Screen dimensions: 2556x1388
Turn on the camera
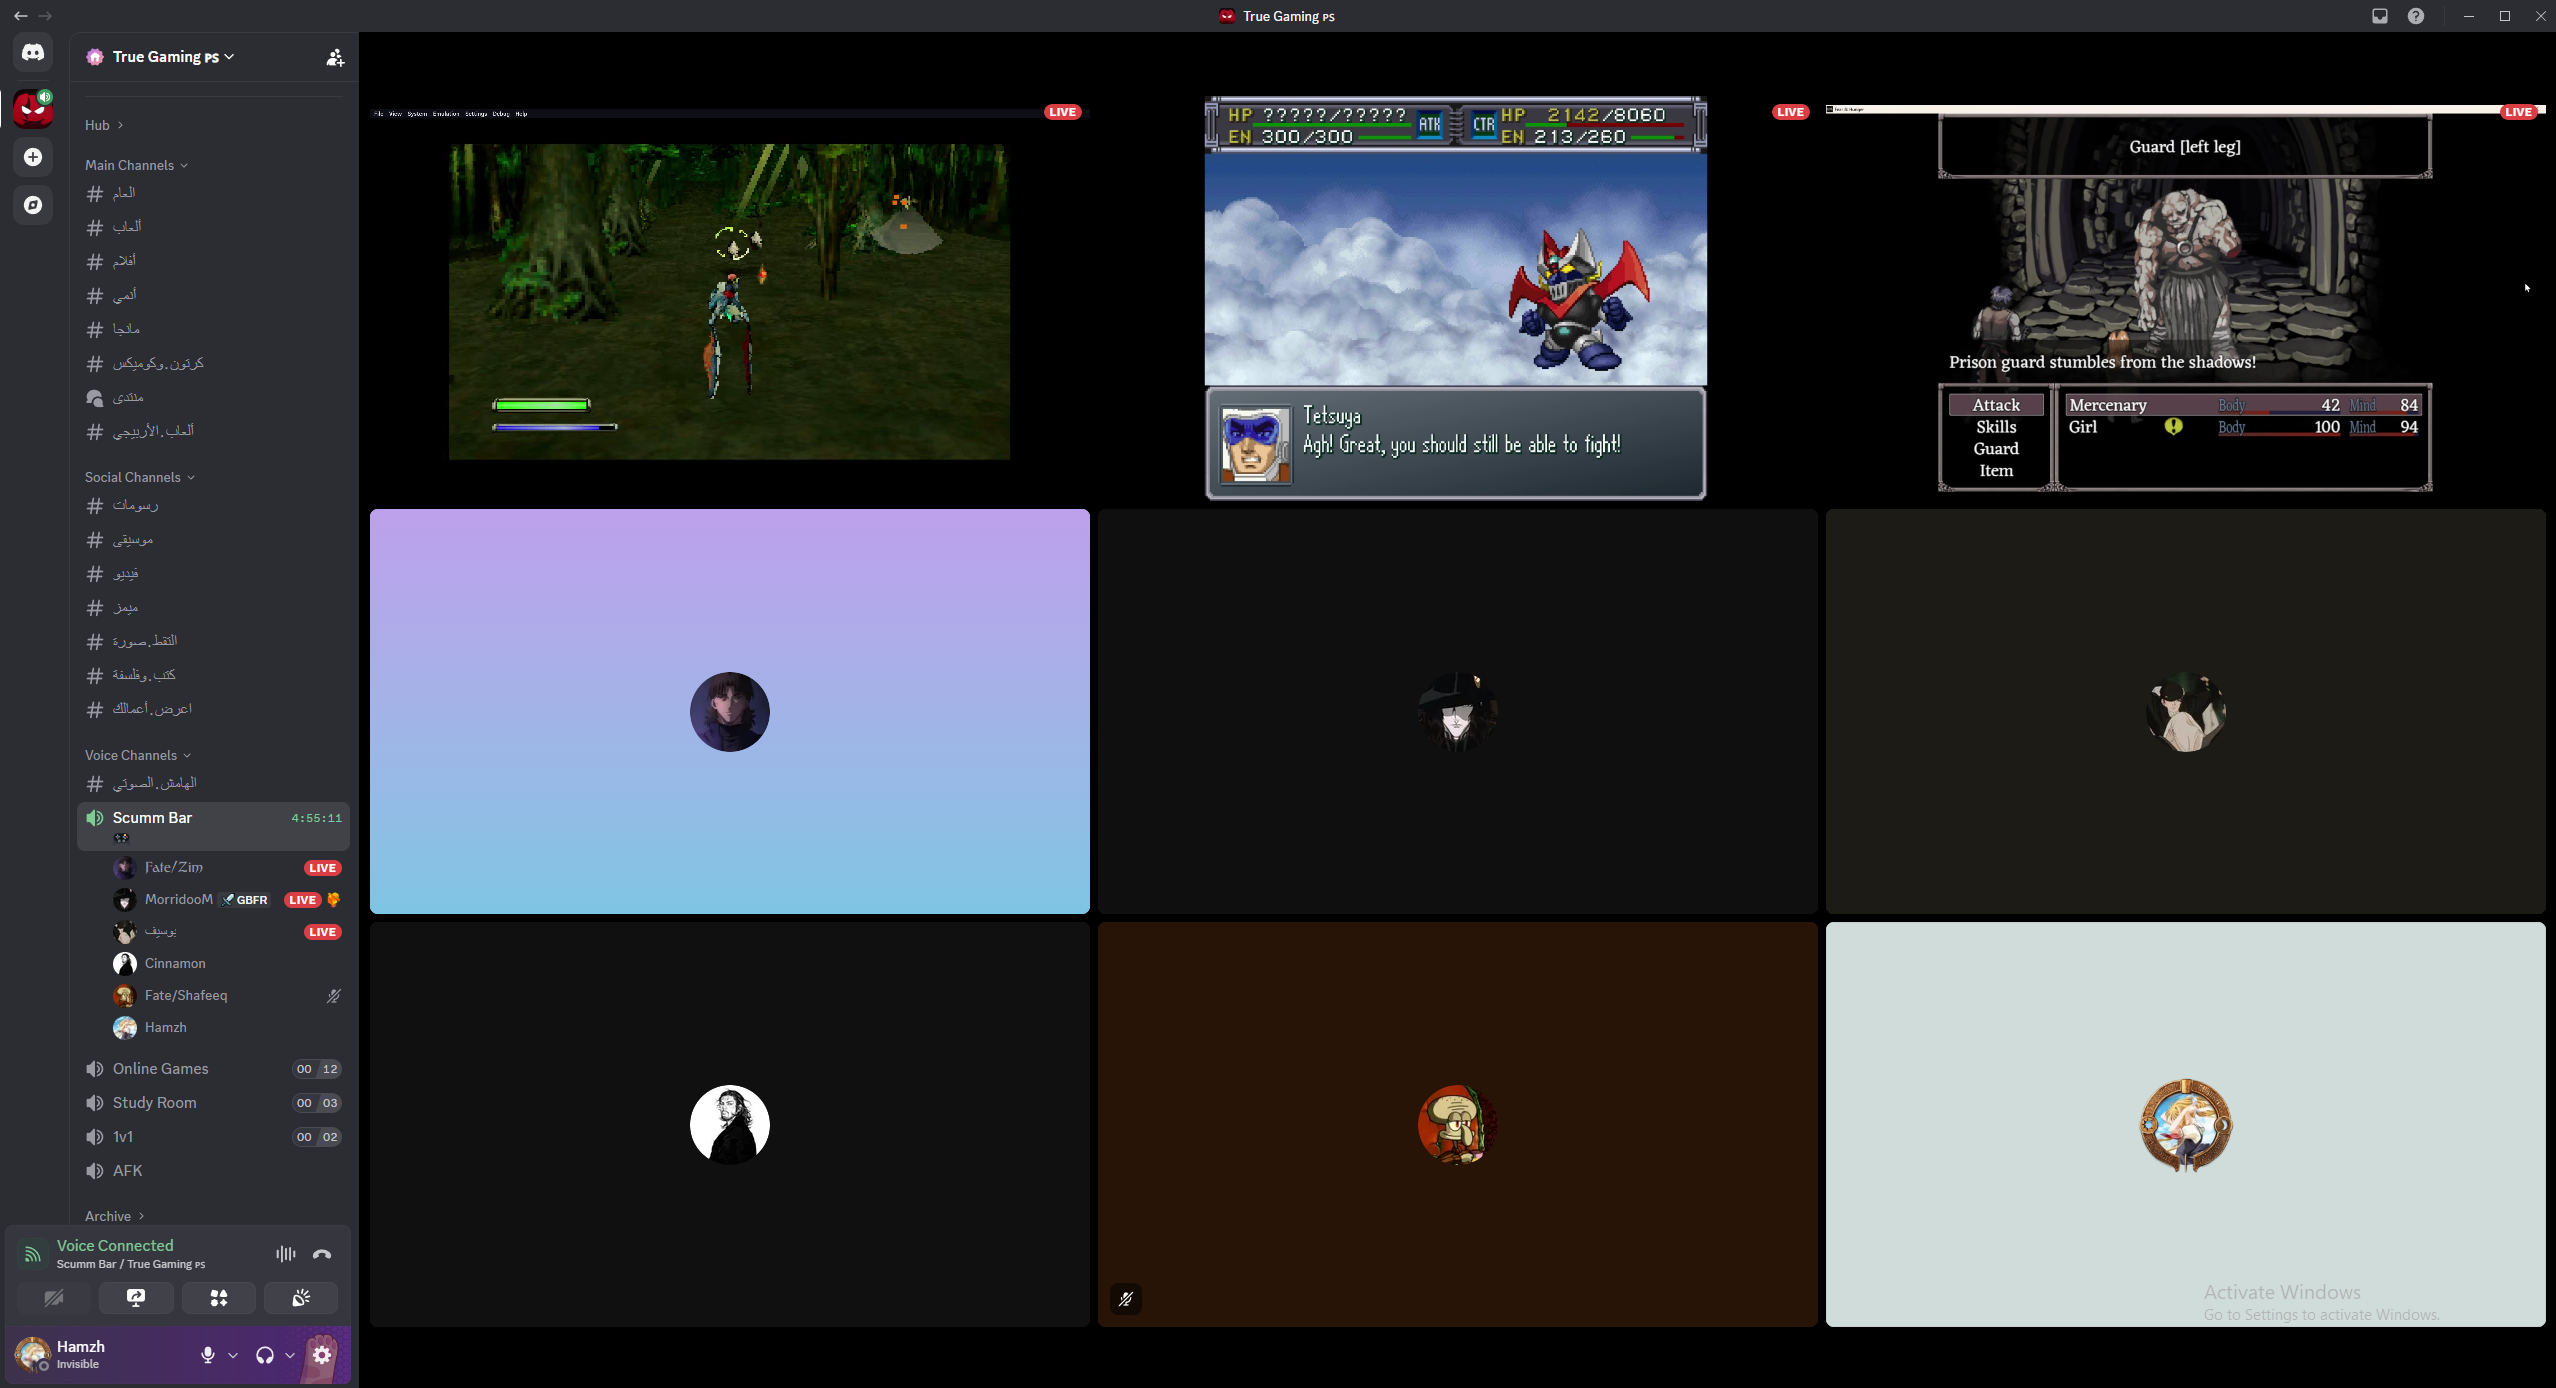point(54,1298)
